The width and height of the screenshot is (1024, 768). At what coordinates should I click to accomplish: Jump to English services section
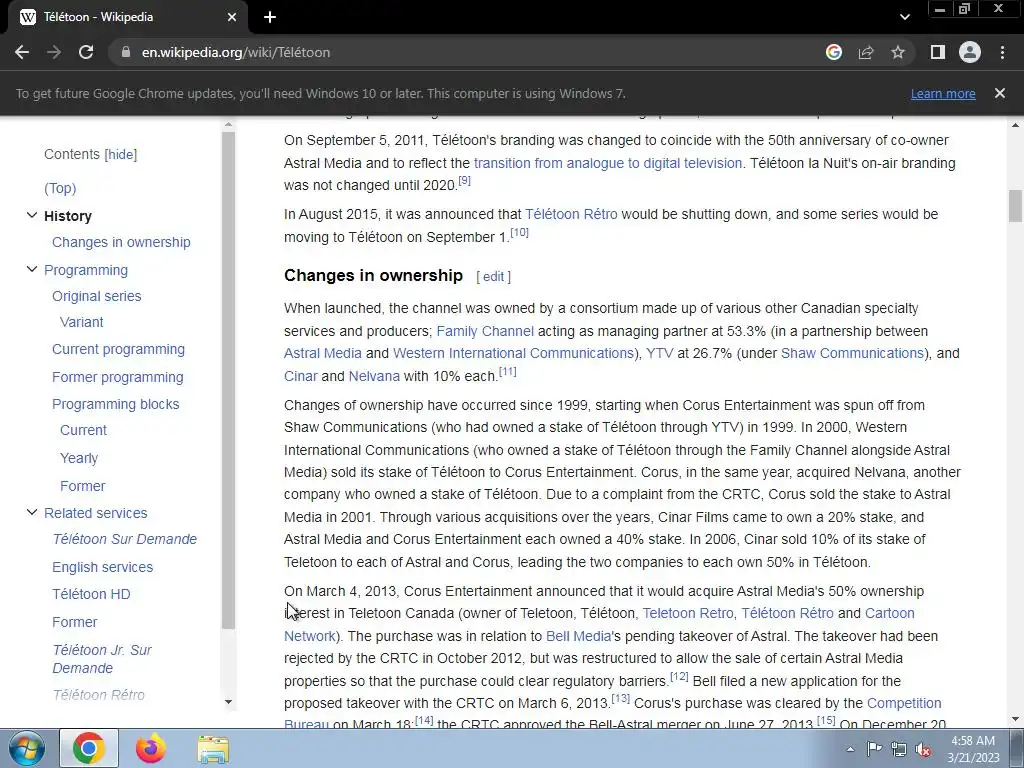pyautogui.click(x=103, y=568)
